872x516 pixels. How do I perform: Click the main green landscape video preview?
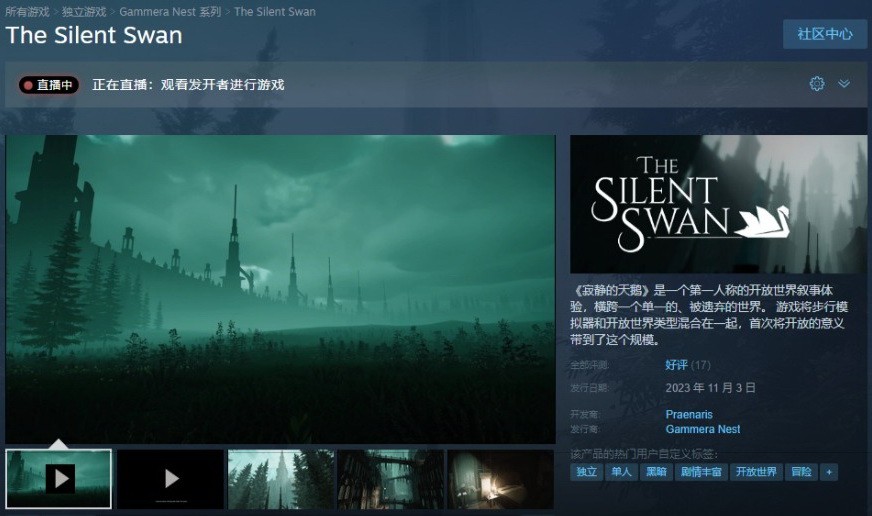pyautogui.click(x=280, y=289)
